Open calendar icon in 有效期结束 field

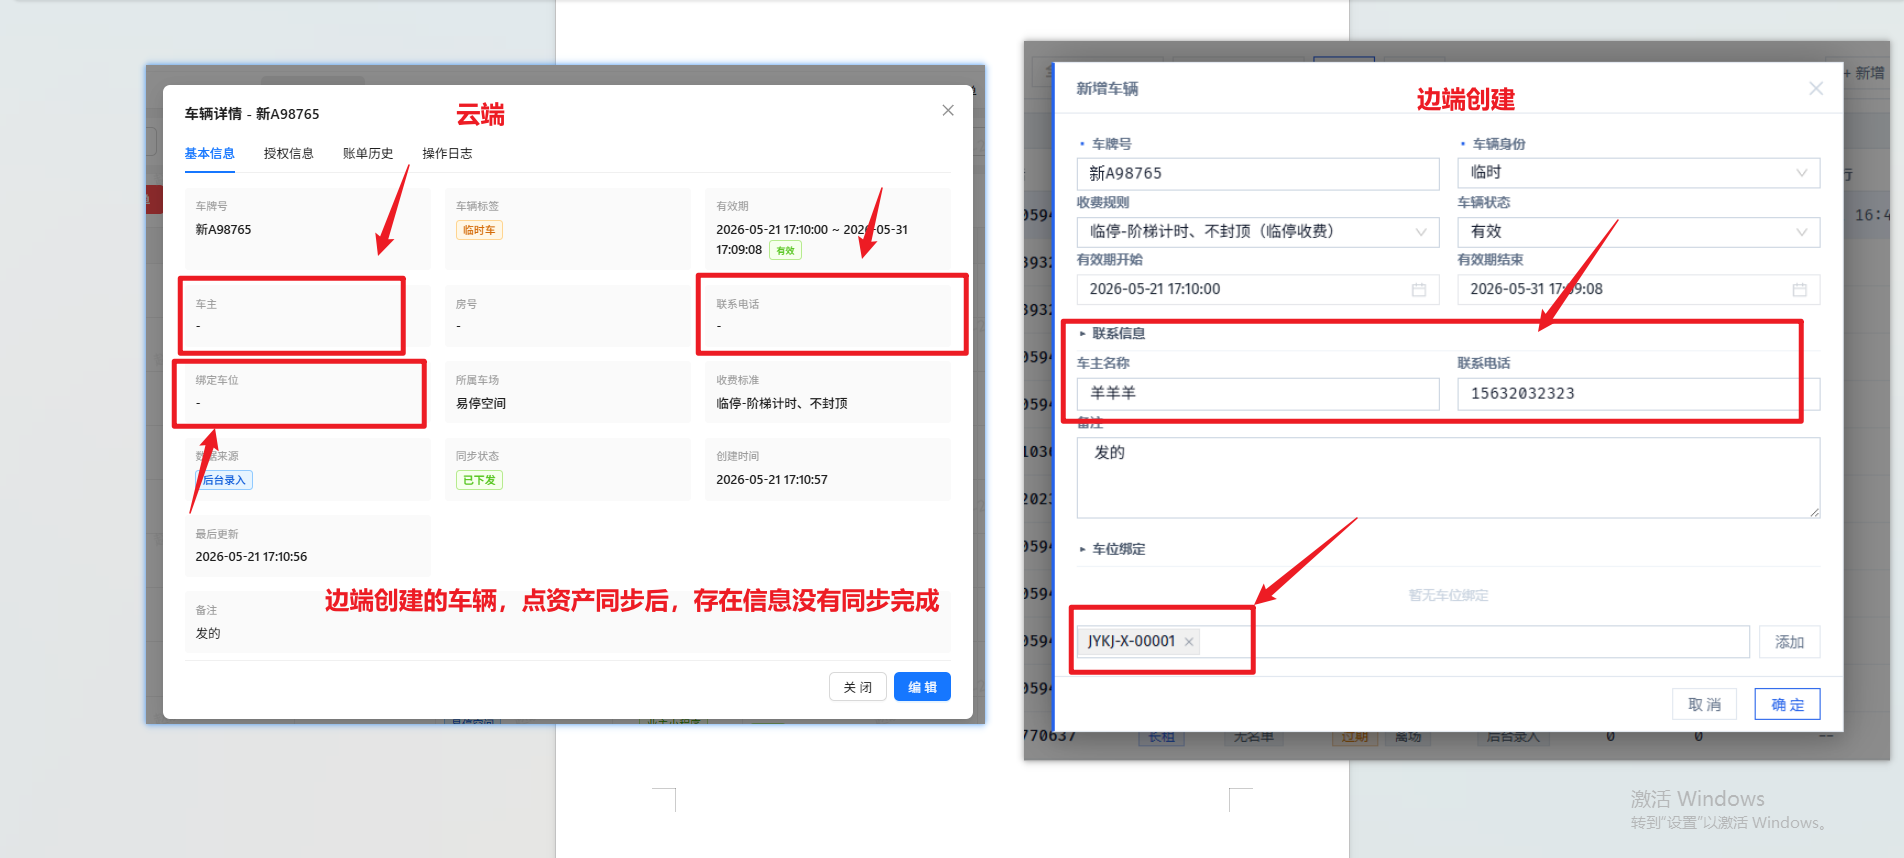pyautogui.click(x=1799, y=289)
